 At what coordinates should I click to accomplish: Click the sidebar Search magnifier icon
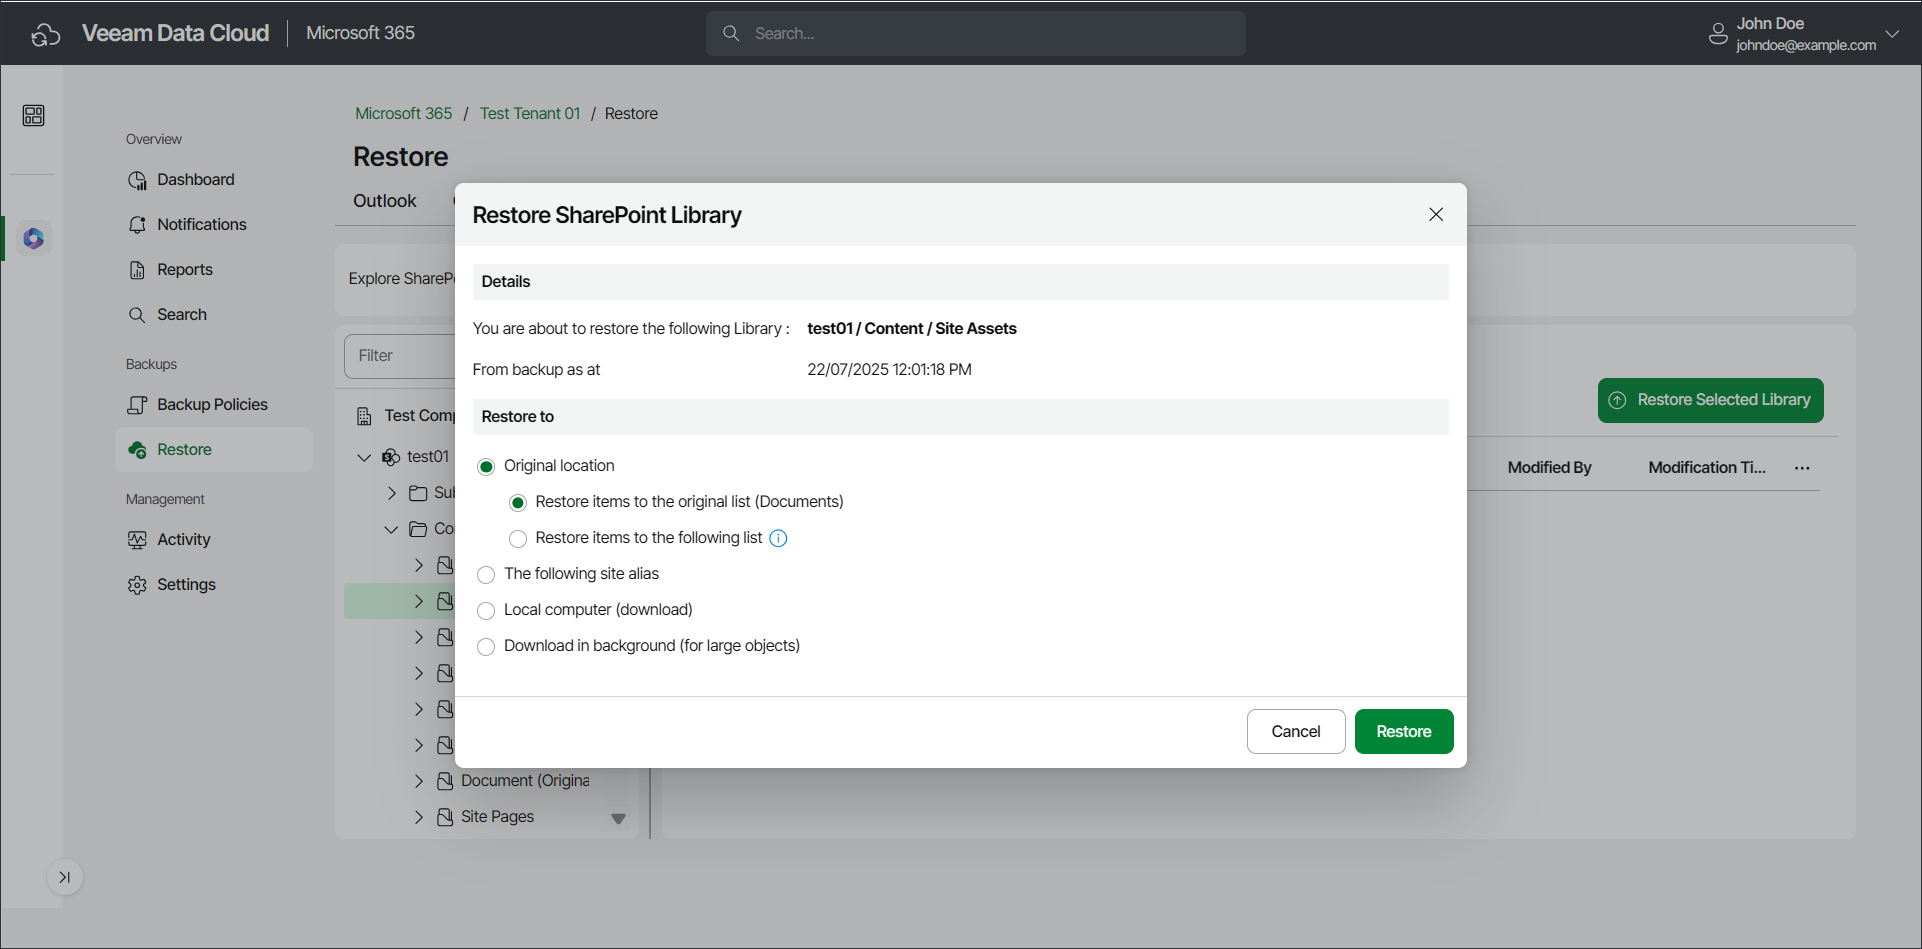point(137,315)
